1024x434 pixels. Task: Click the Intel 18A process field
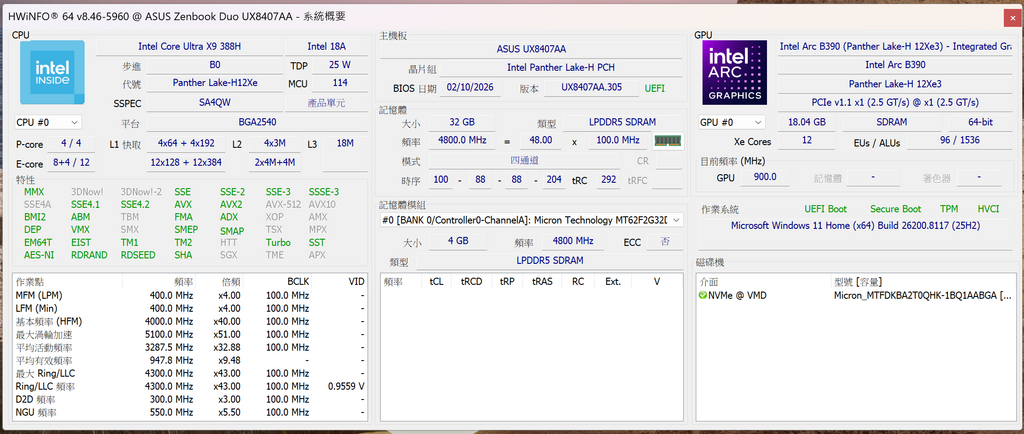[327, 46]
